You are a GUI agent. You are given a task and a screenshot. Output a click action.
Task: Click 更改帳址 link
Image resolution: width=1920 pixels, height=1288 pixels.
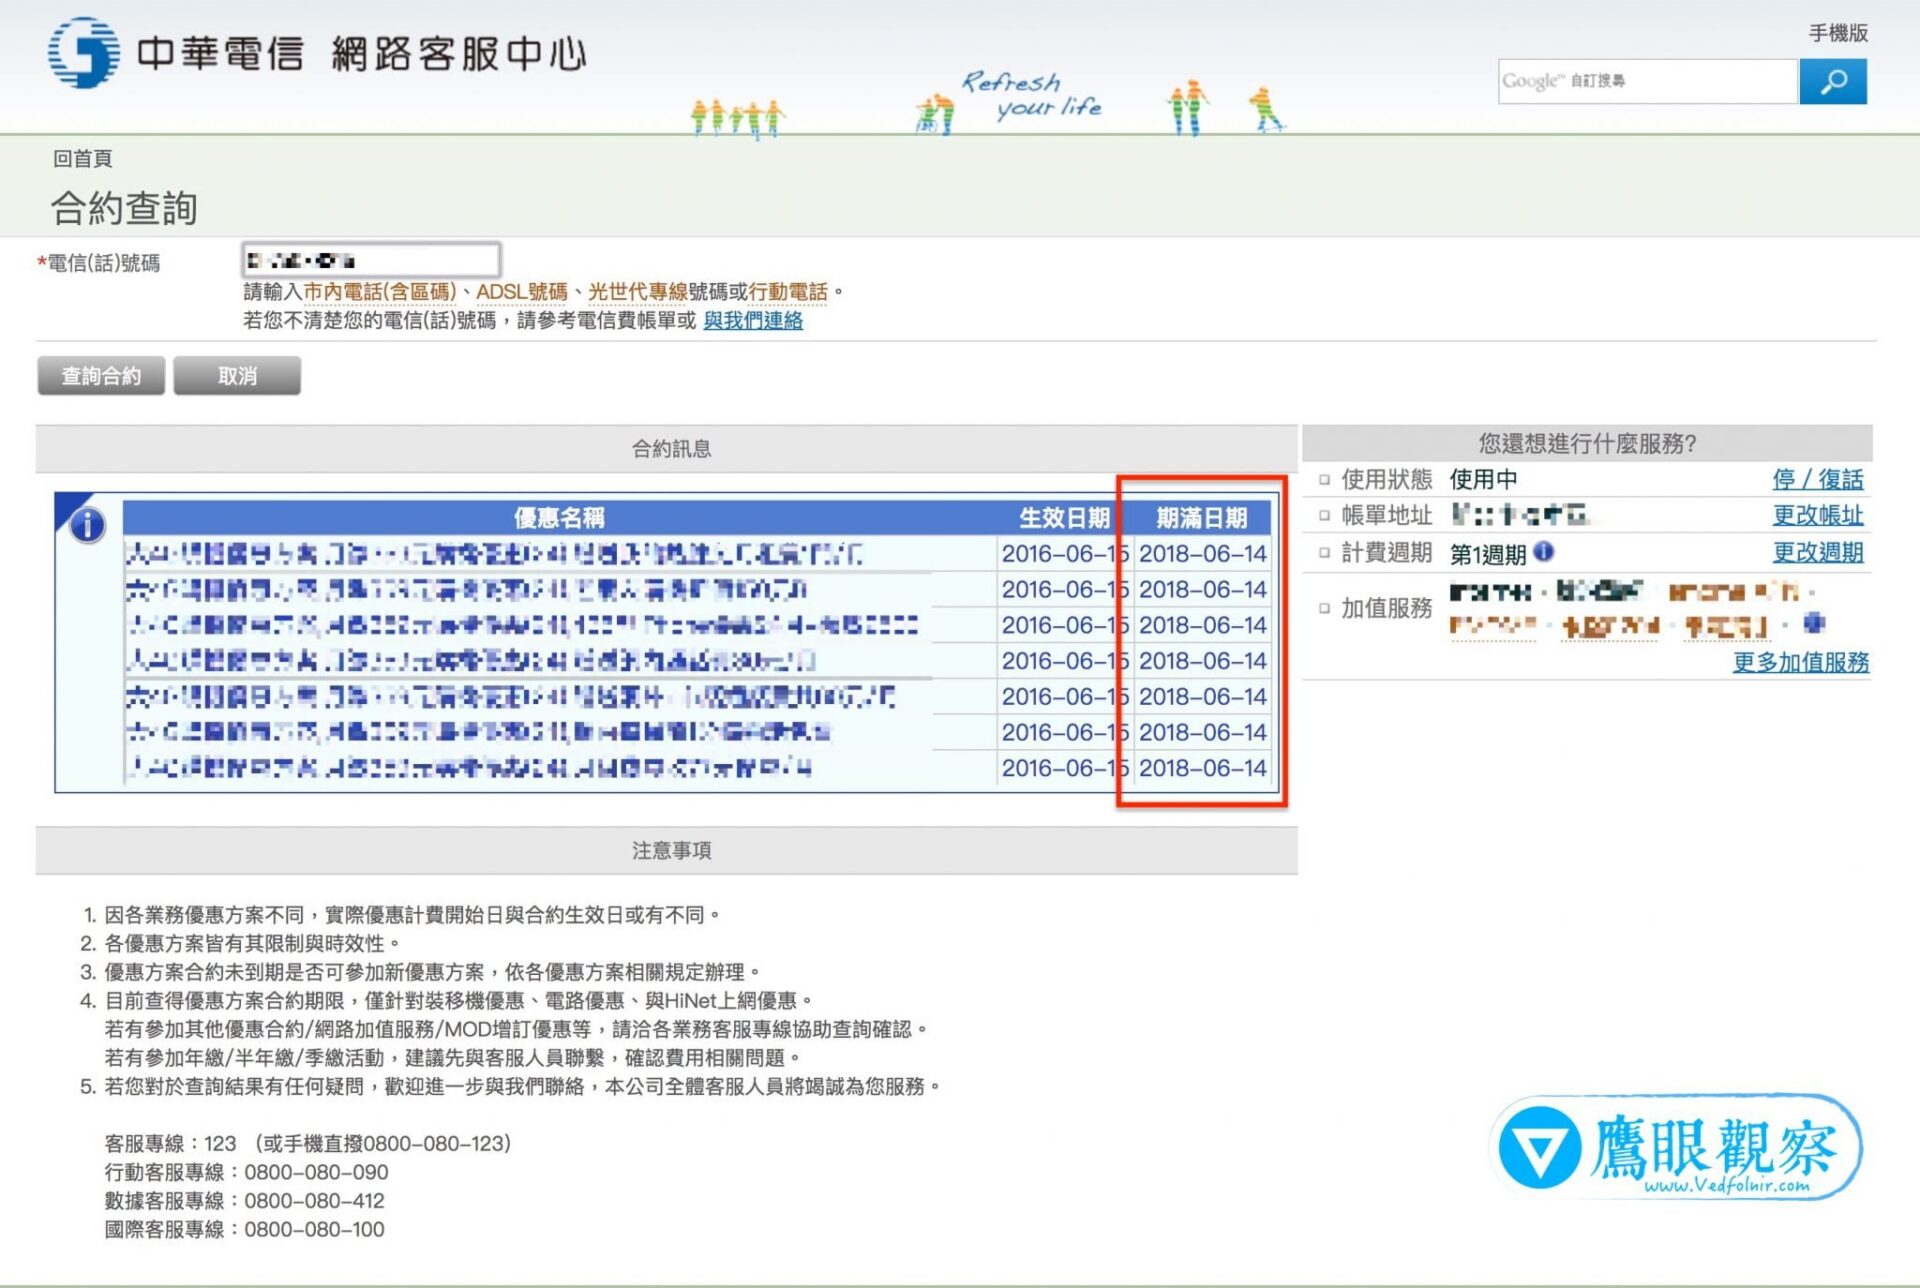point(1818,515)
